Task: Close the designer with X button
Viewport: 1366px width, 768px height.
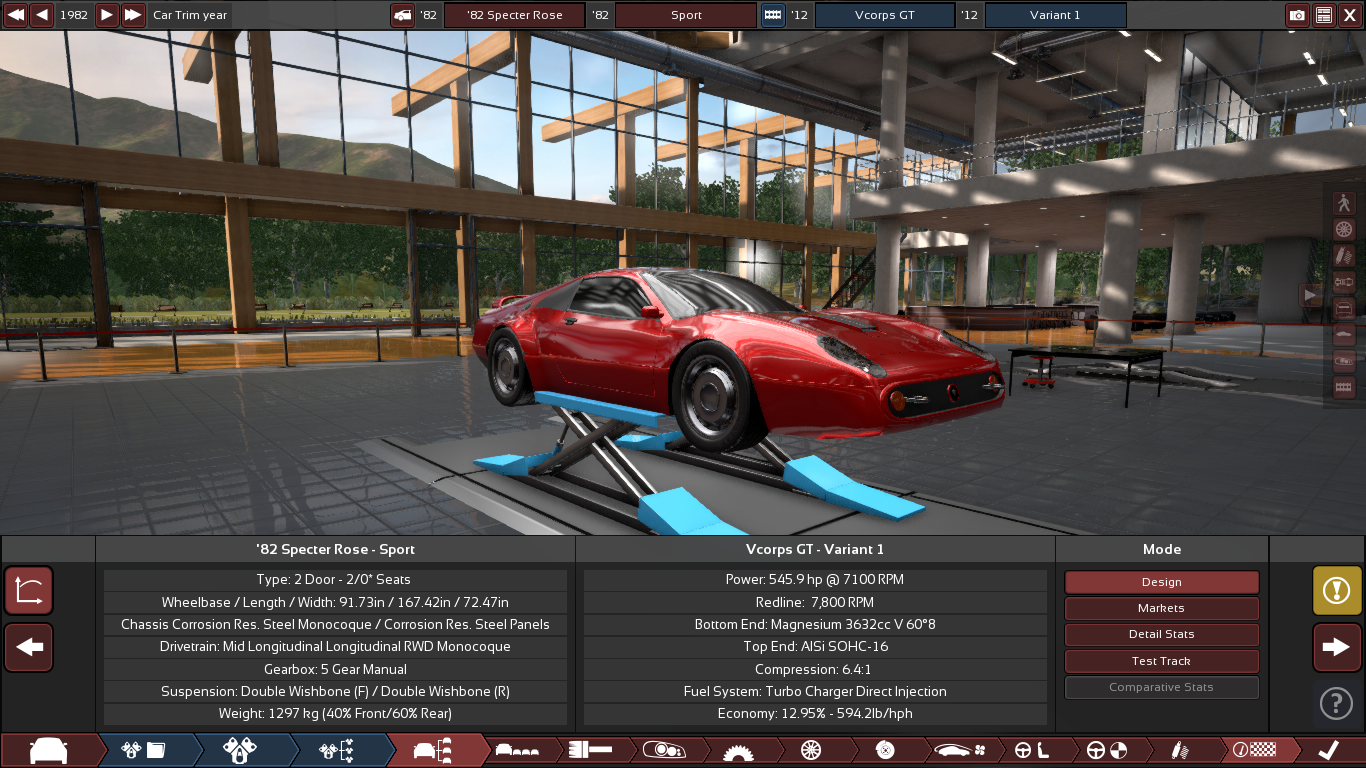Action: tap(1350, 15)
